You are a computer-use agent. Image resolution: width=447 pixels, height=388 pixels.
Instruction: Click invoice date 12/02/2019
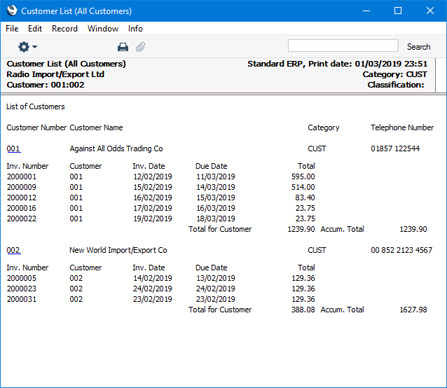[153, 177]
